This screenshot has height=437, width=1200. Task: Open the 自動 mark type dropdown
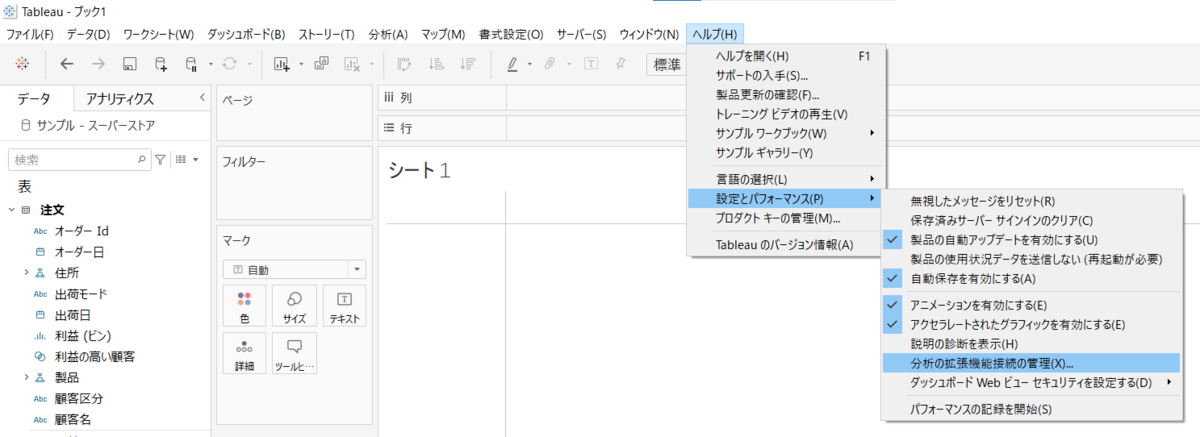(294, 269)
